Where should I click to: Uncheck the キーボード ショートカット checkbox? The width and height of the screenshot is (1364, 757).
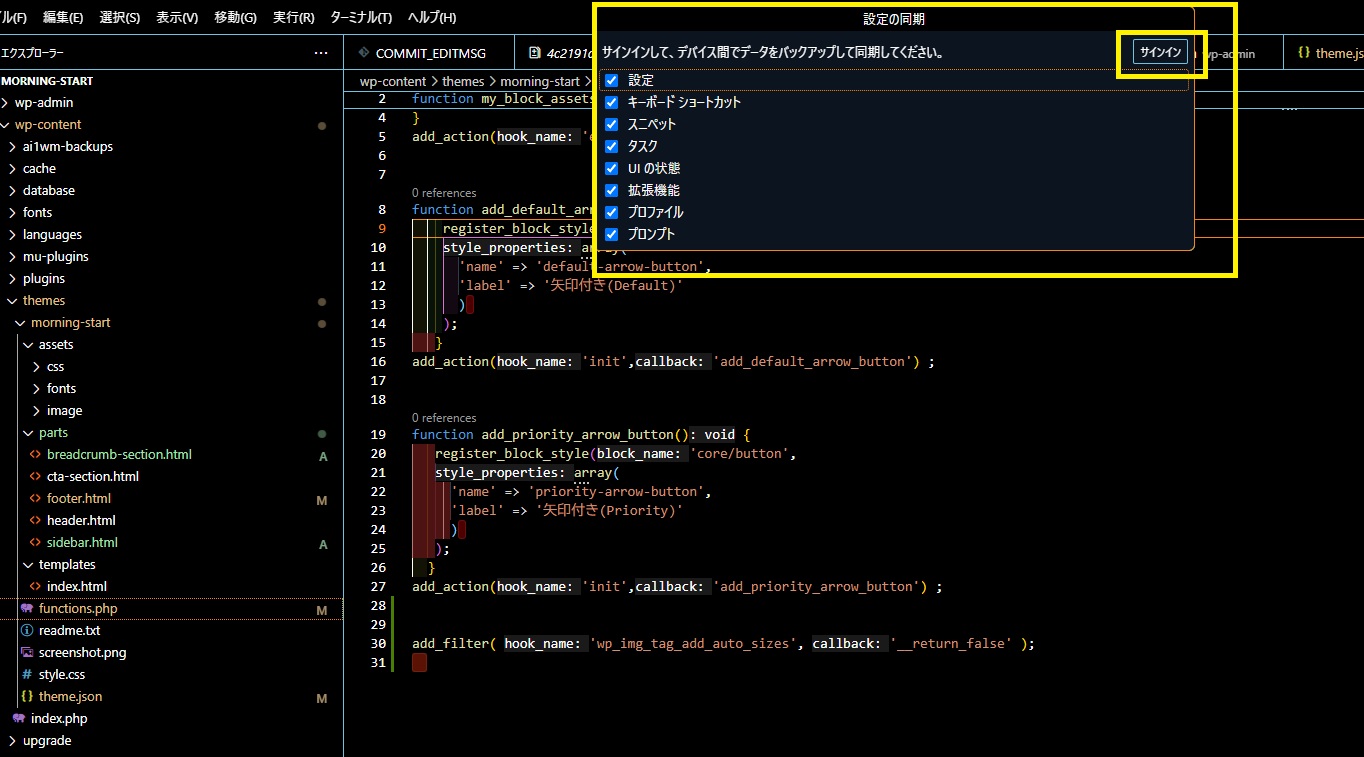click(x=611, y=102)
